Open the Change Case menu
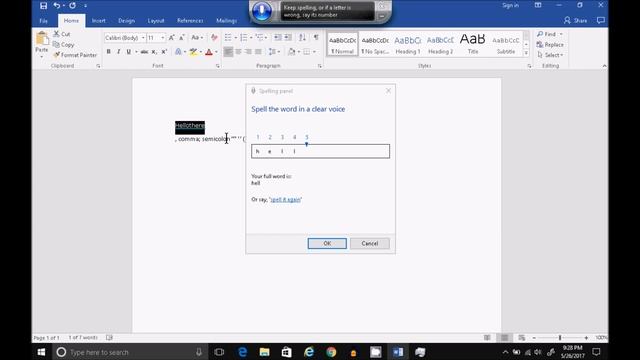 pyautogui.click(x=197, y=38)
